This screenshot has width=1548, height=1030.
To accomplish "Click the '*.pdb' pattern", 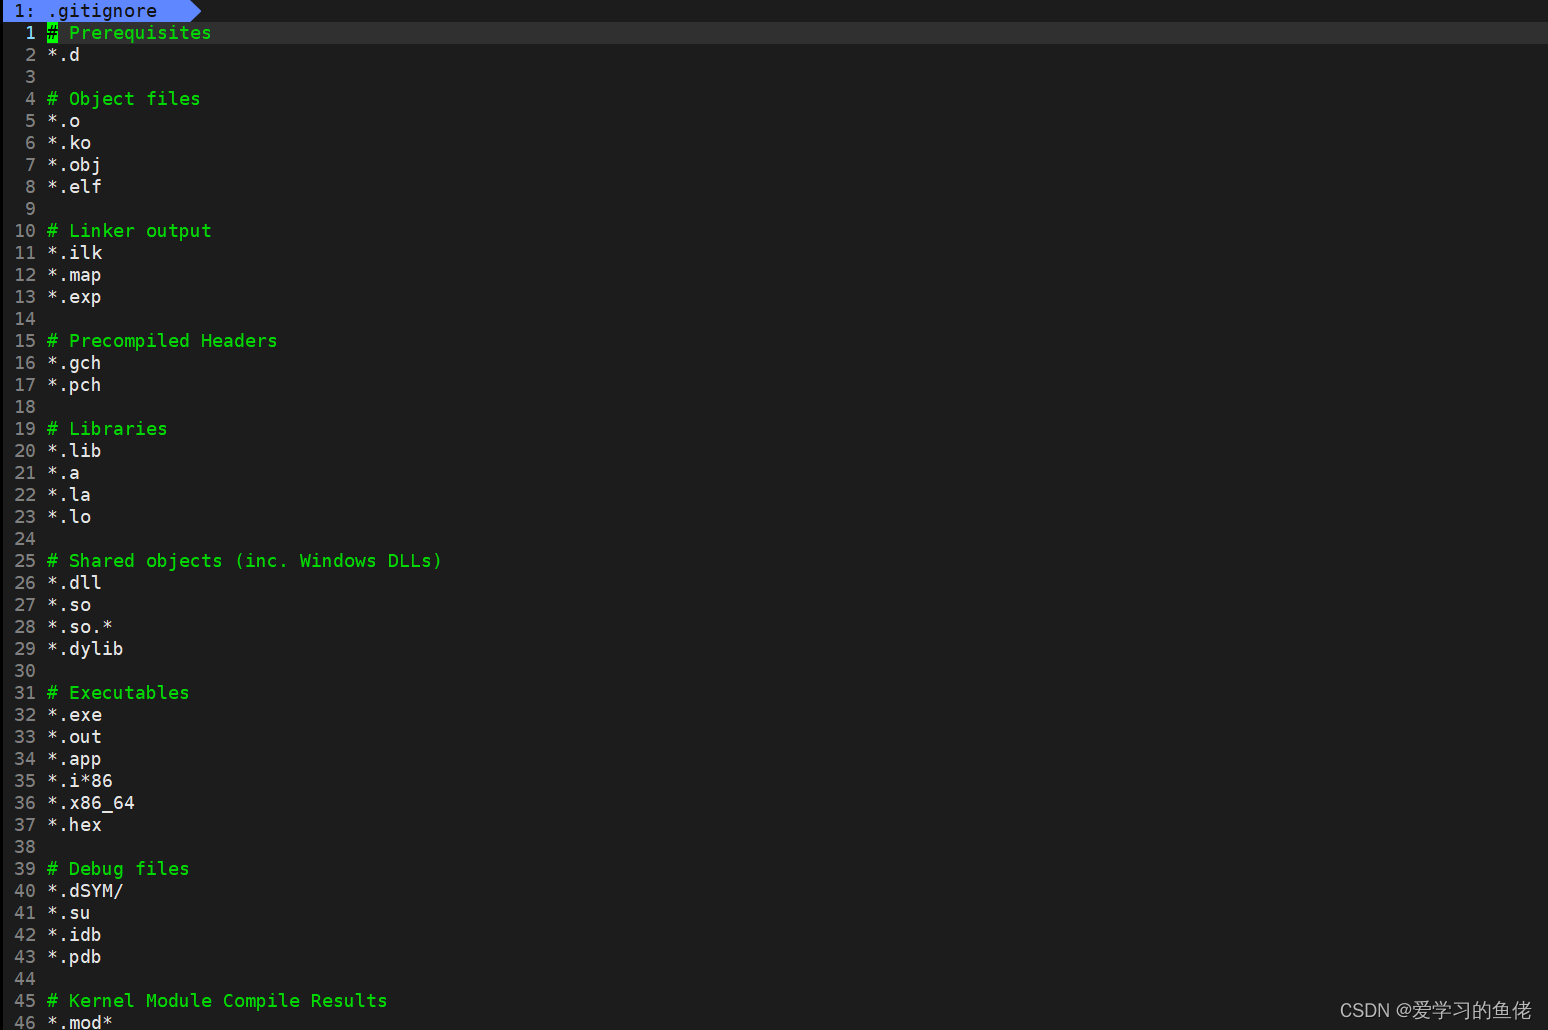I will [x=74, y=957].
